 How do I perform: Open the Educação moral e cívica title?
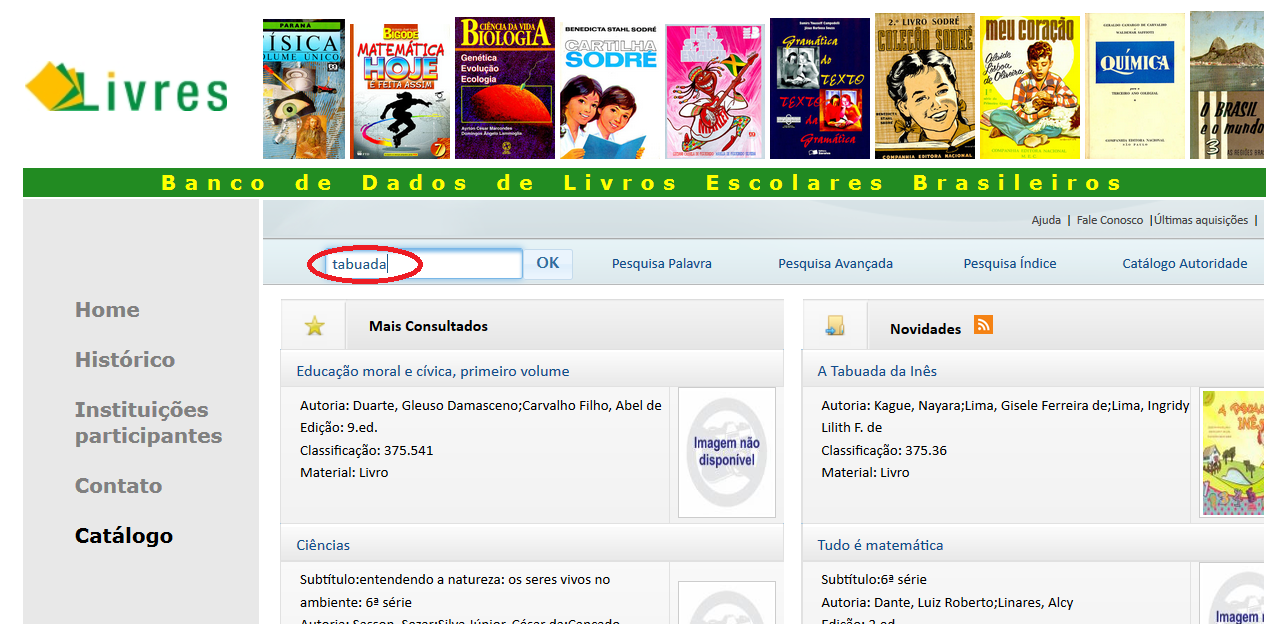(433, 371)
